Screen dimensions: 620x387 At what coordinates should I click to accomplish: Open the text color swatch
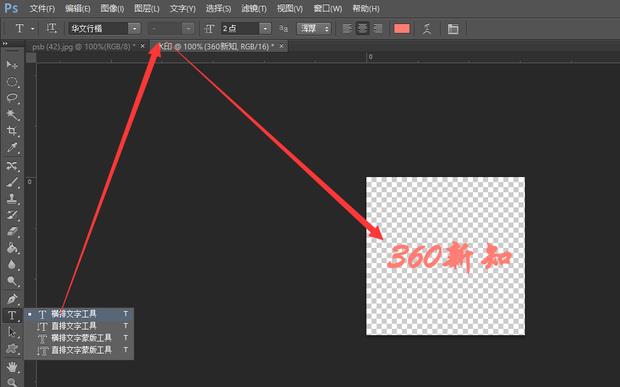pyautogui.click(x=402, y=28)
